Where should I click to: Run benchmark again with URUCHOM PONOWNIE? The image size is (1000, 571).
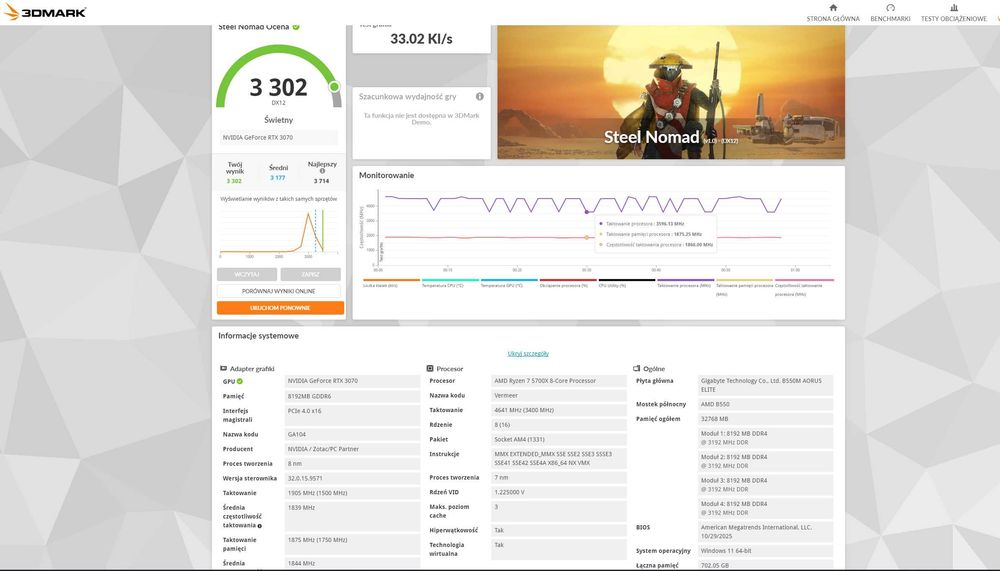pos(280,308)
